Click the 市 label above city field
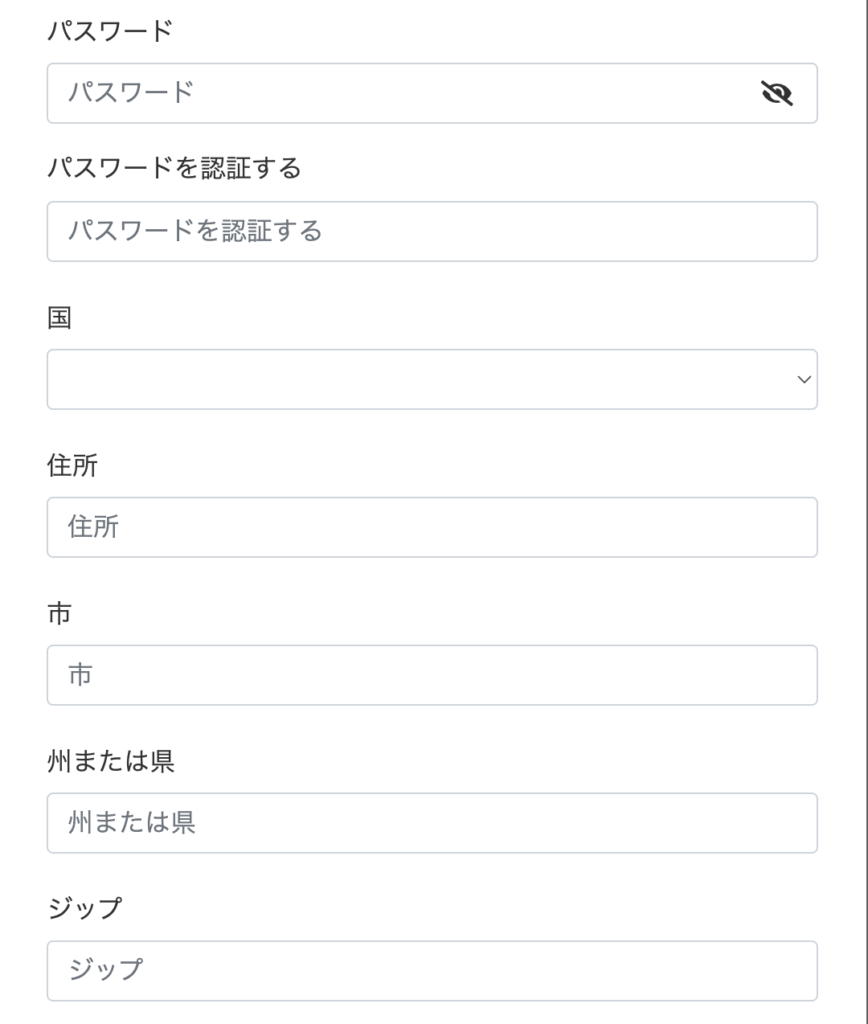The width and height of the screenshot is (868, 1024). coord(58,613)
